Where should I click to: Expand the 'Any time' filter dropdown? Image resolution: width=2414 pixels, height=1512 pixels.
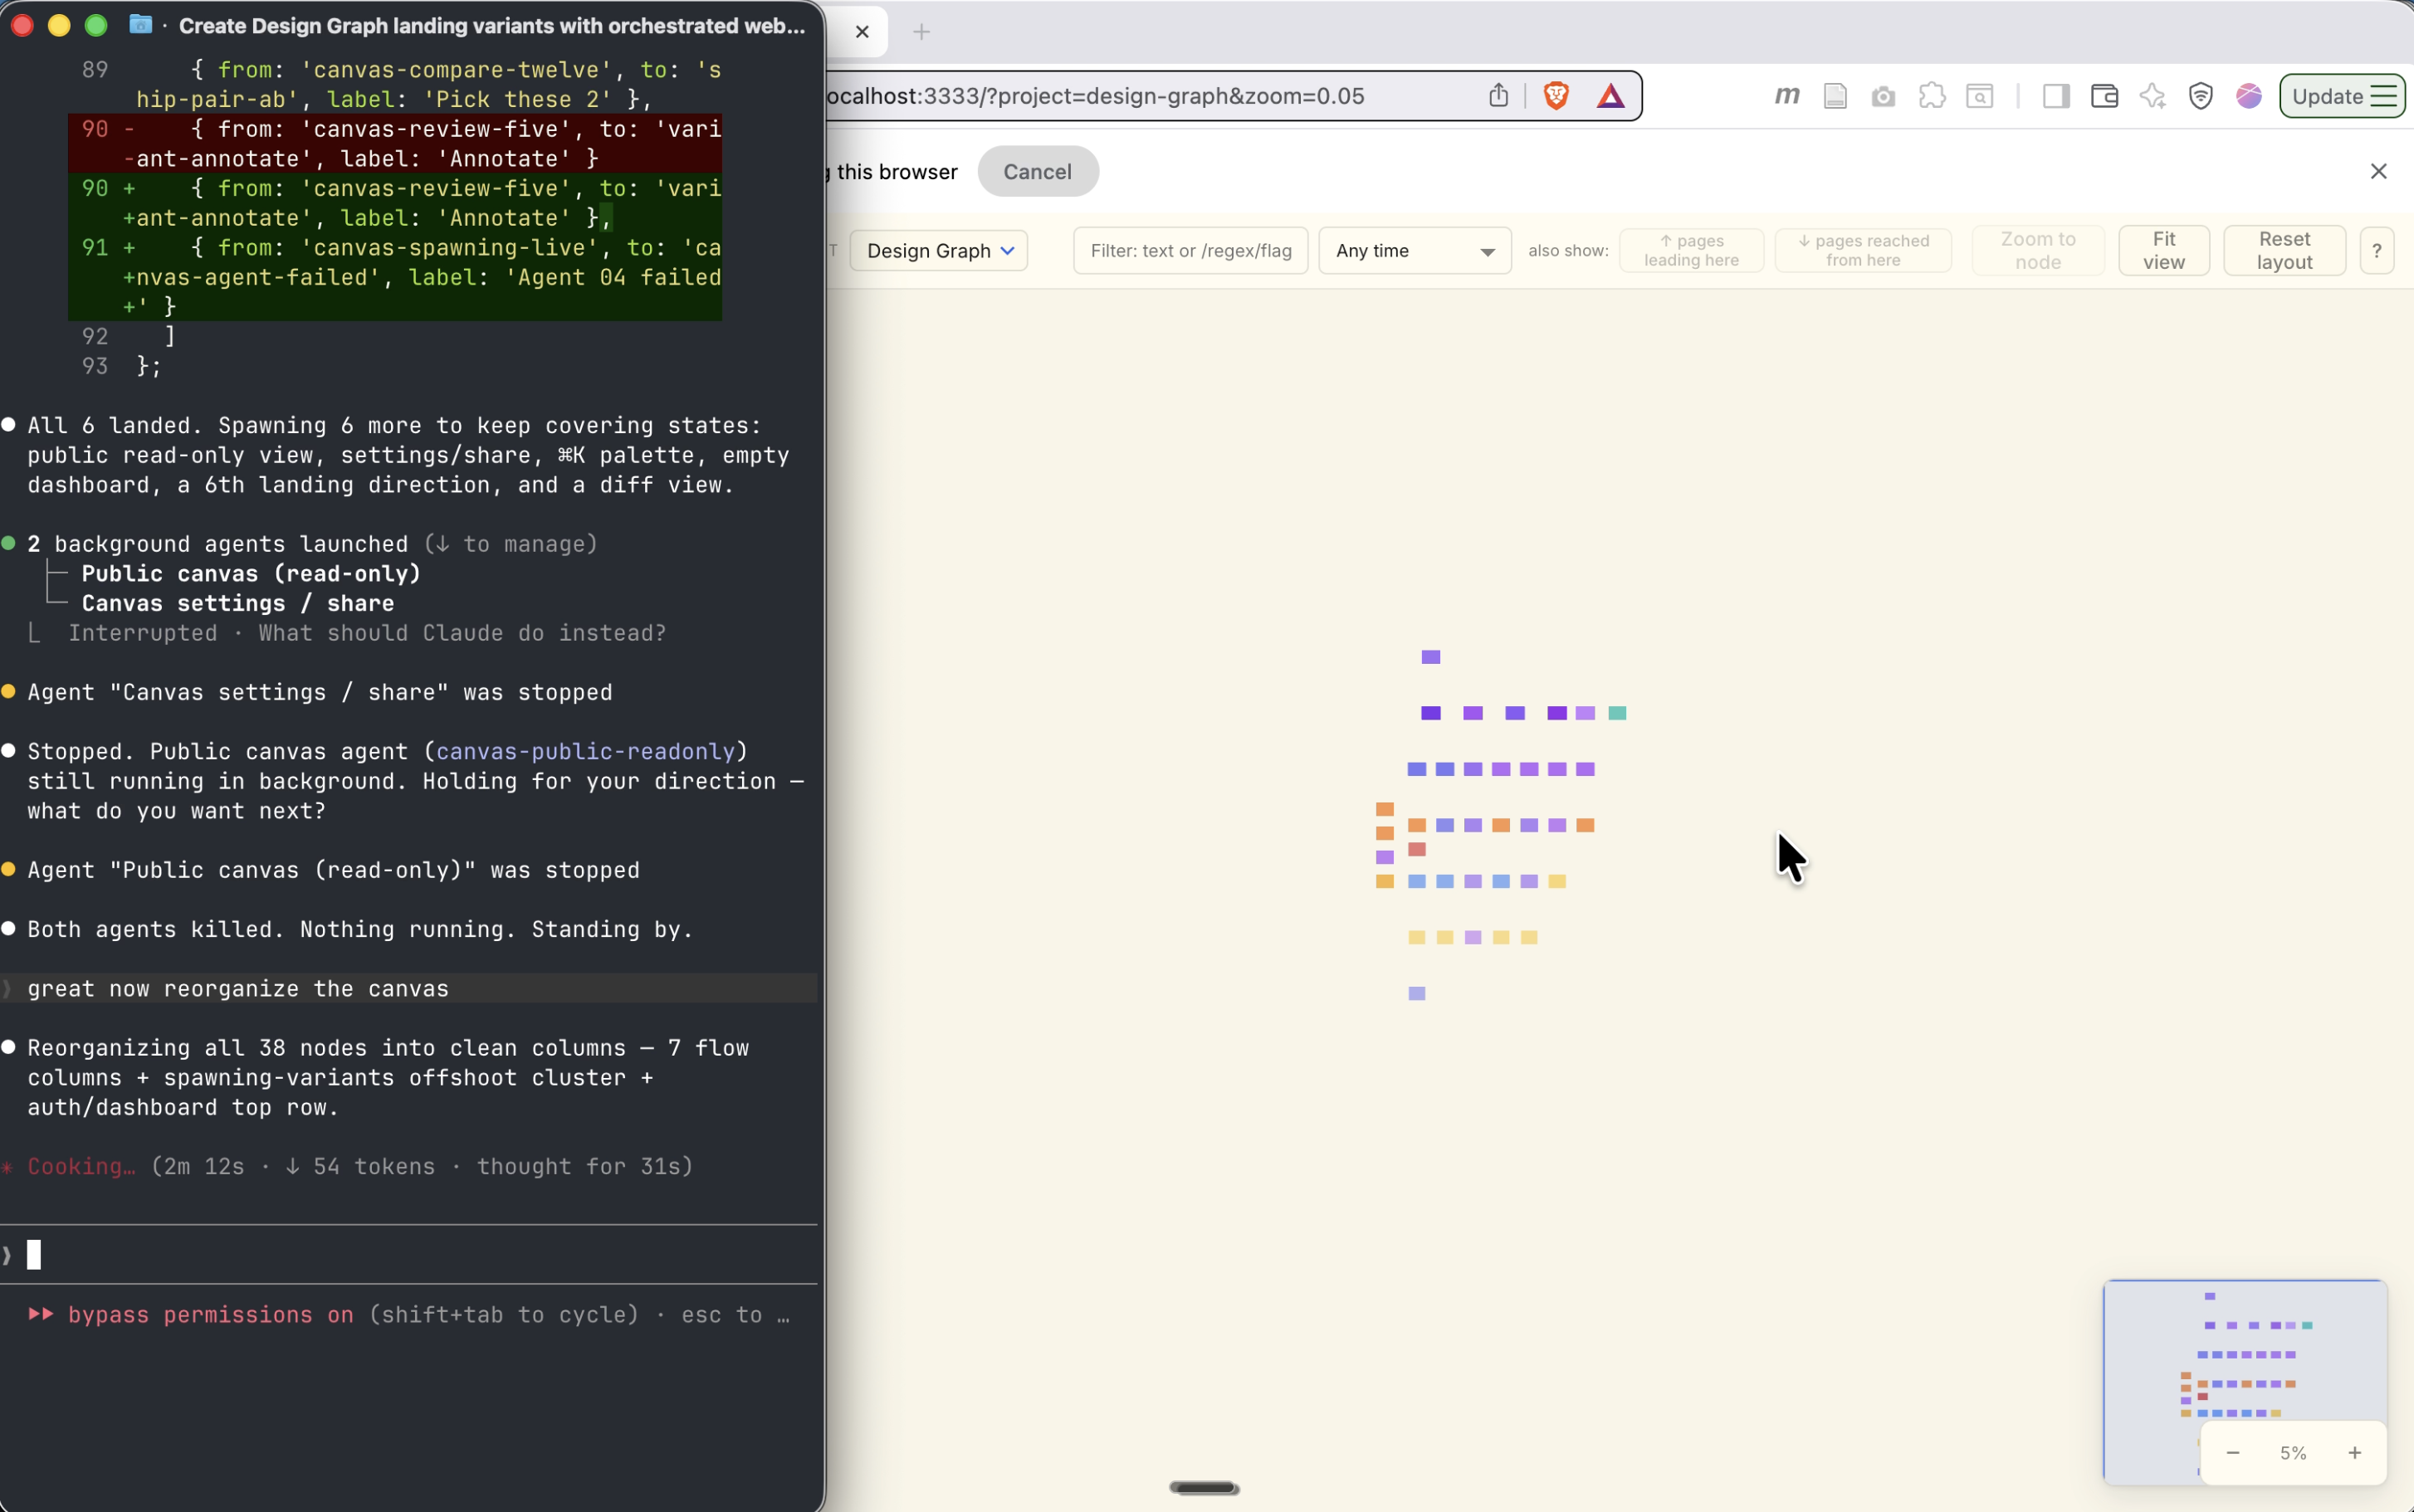pos(1414,250)
